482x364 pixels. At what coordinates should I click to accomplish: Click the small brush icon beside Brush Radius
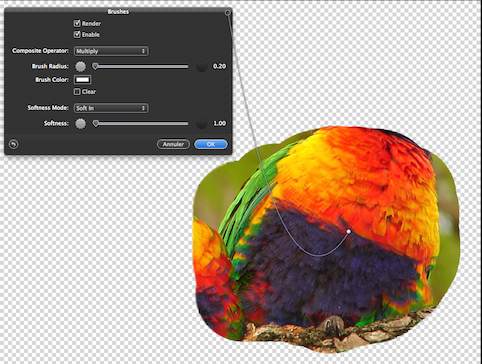[80, 66]
